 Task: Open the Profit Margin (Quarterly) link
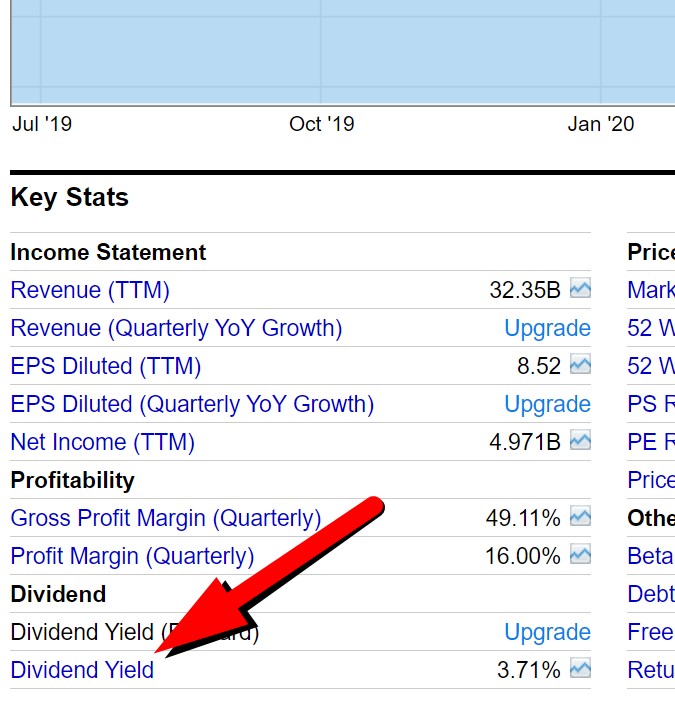click(132, 557)
